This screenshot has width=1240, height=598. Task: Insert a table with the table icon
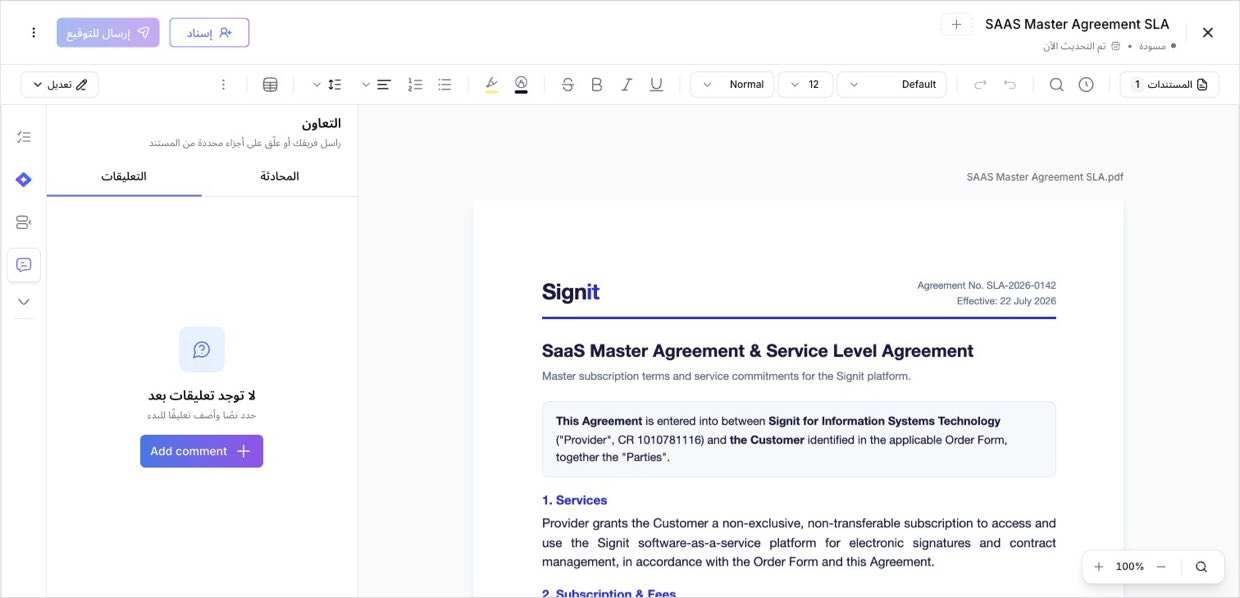270,85
